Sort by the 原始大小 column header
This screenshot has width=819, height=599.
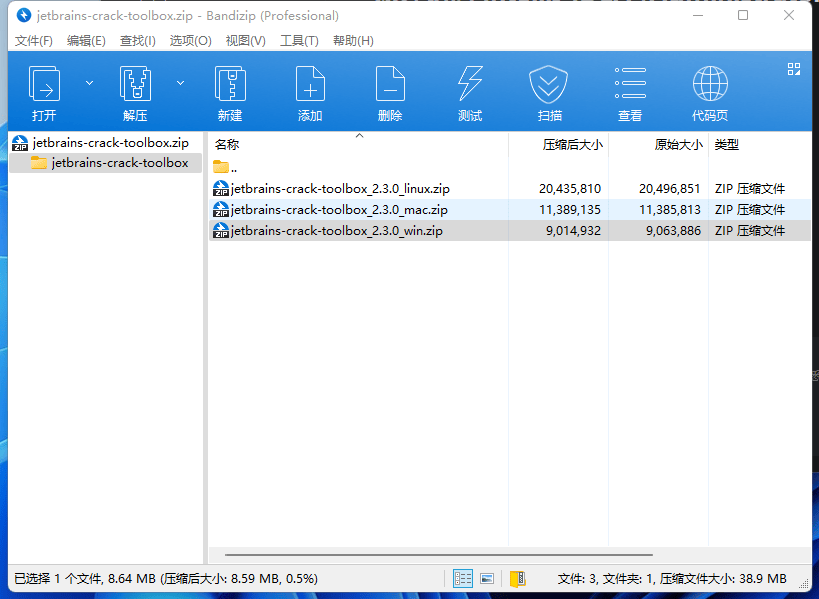(x=658, y=145)
